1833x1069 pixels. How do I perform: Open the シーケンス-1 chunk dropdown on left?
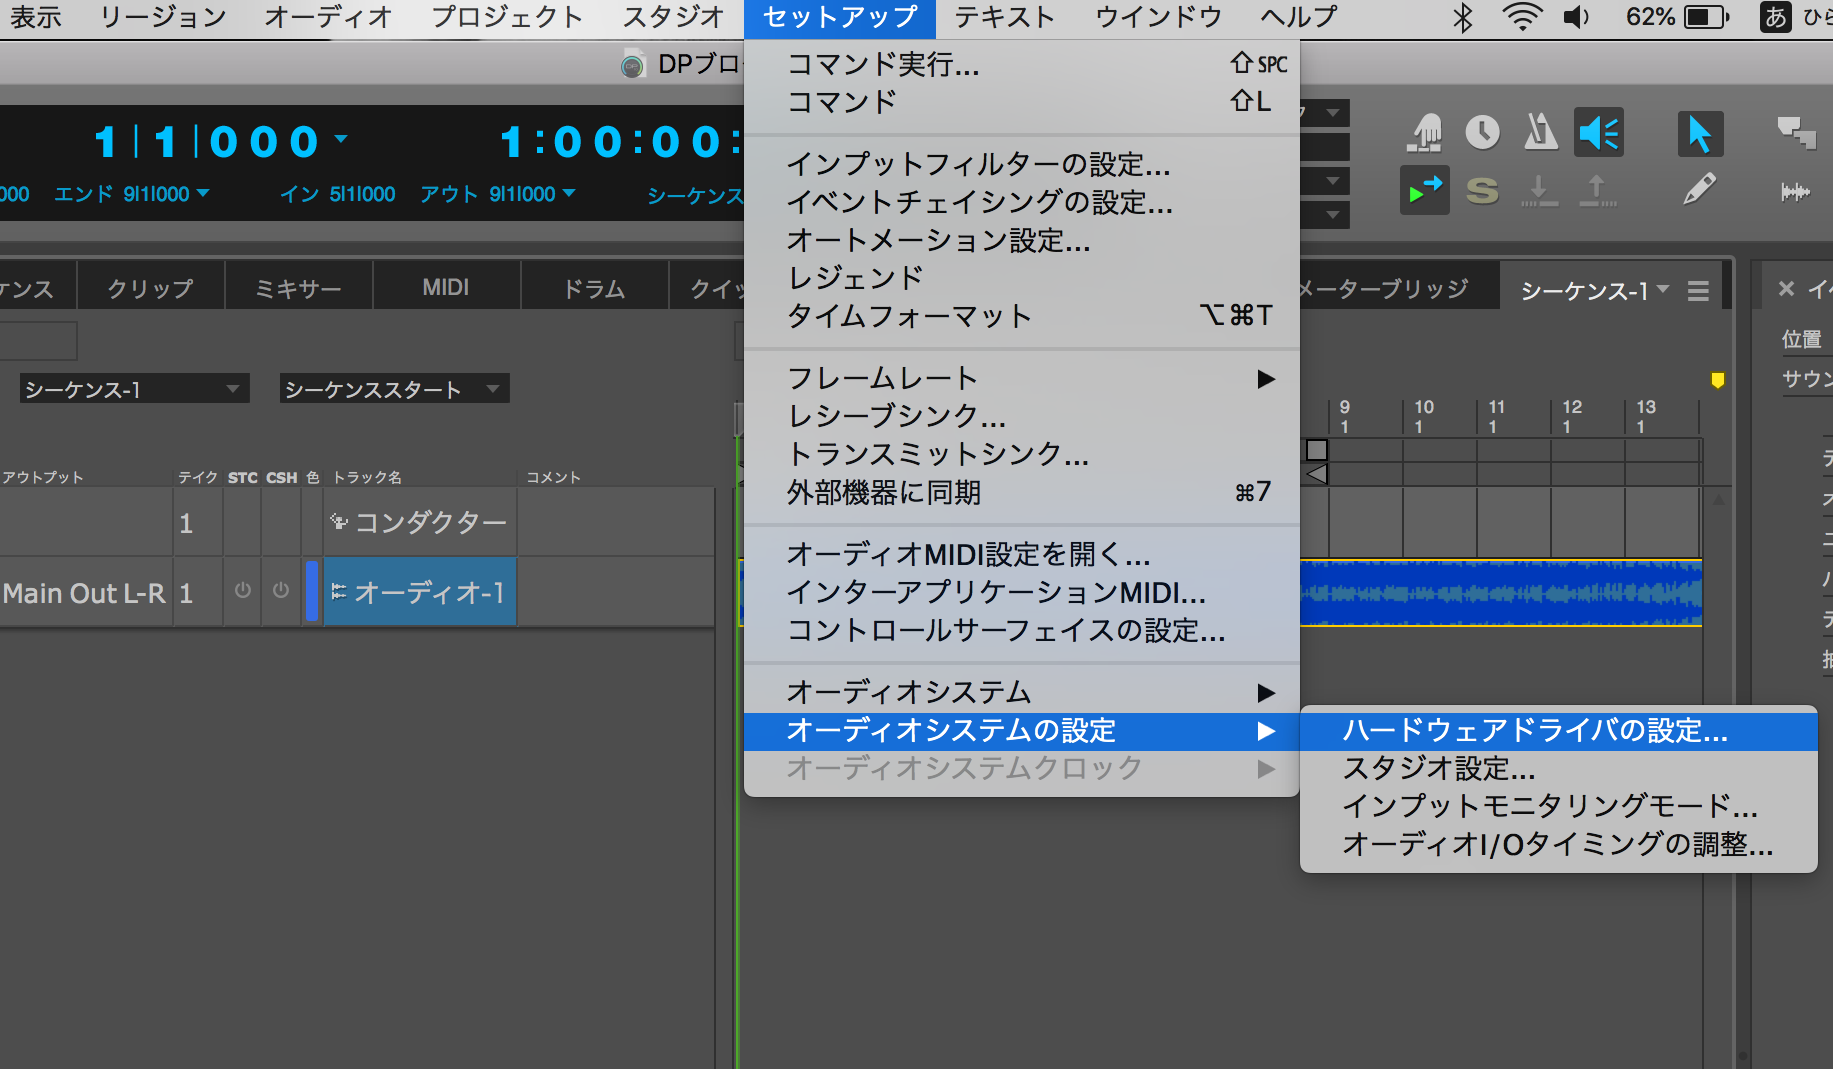tap(134, 389)
